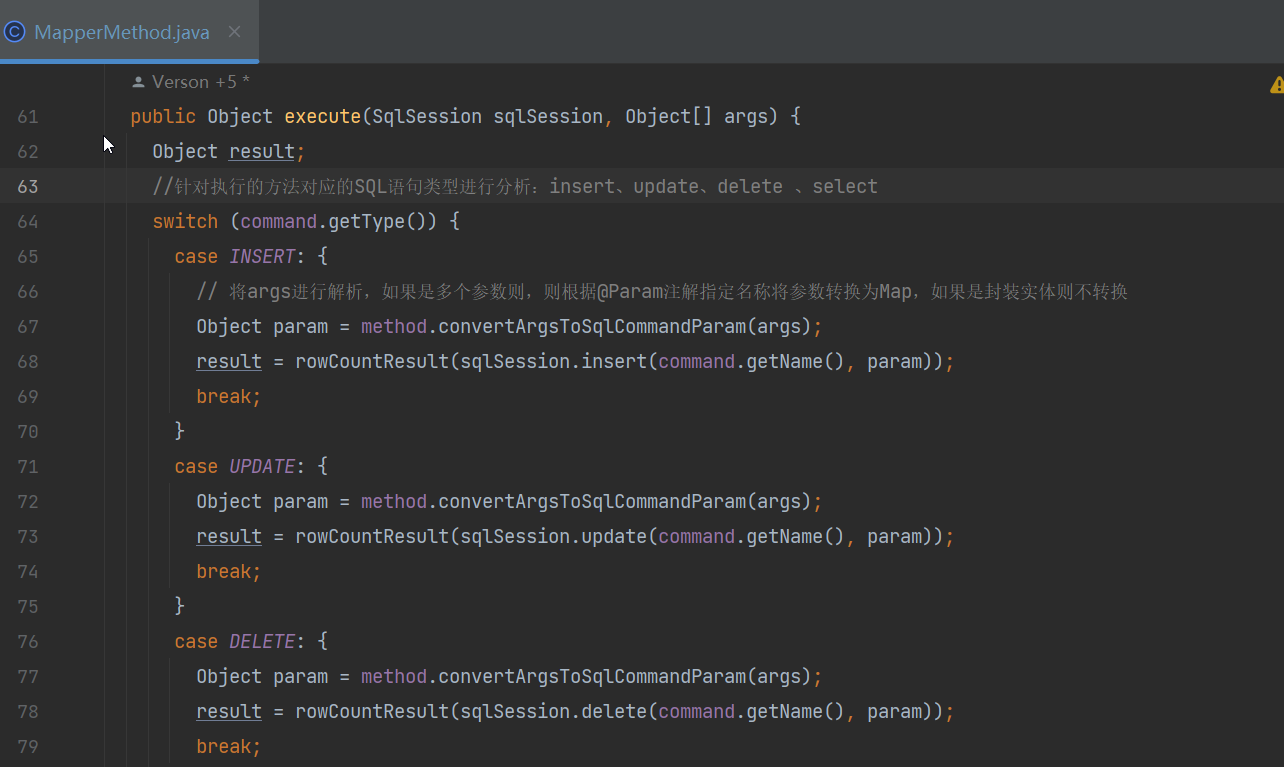
Task: Click 'rowCountResult' on line 68
Action: coord(372,362)
